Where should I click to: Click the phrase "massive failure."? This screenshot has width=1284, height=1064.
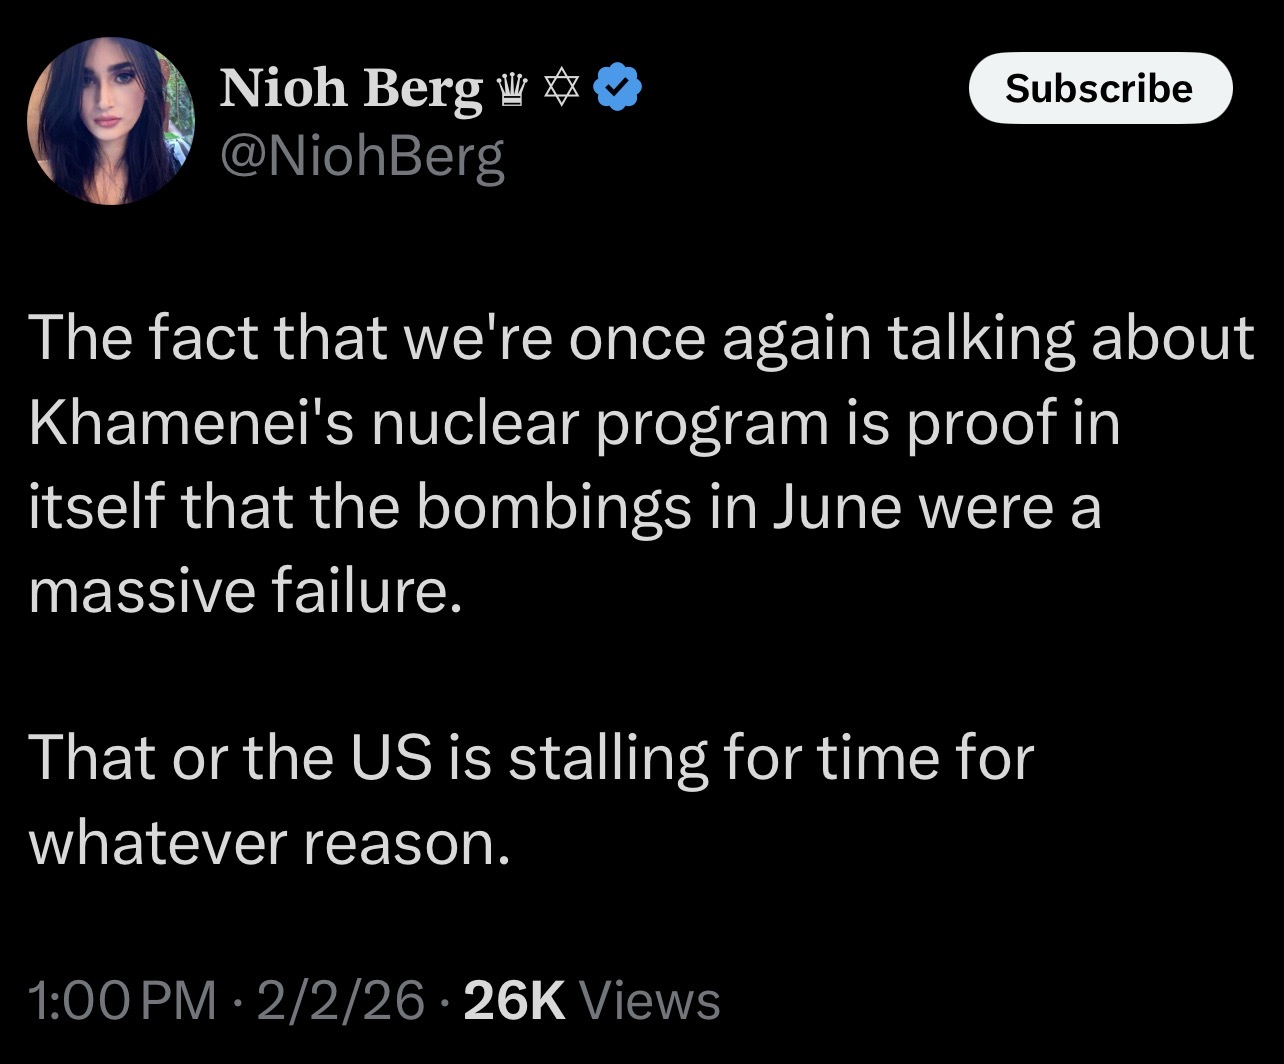[246, 591]
